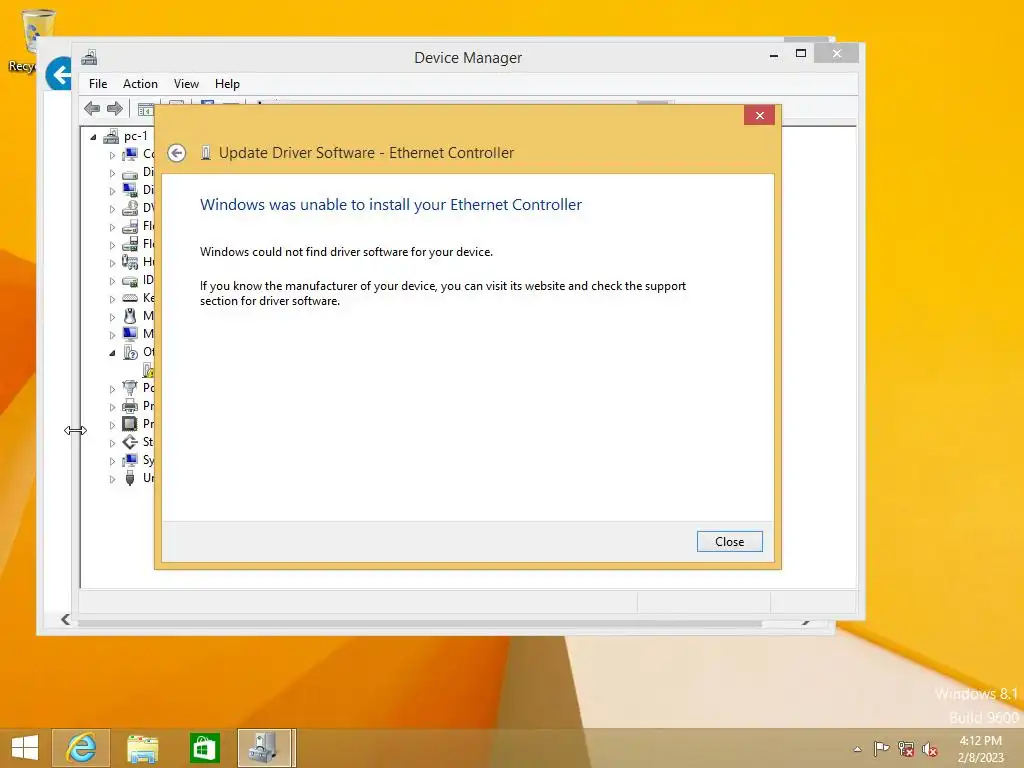Select the Other devices question-mark icon

click(130, 352)
